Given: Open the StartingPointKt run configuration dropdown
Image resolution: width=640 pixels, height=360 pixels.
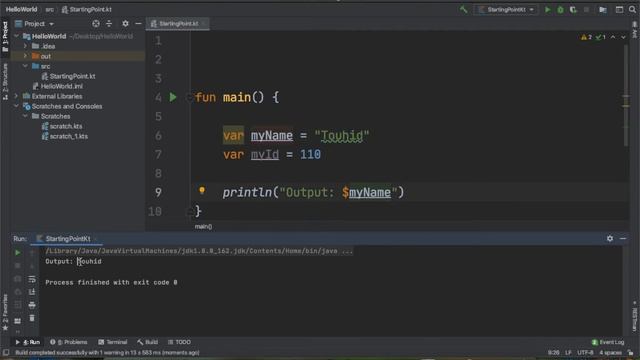Looking at the screenshot, I should [x=506, y=9].
